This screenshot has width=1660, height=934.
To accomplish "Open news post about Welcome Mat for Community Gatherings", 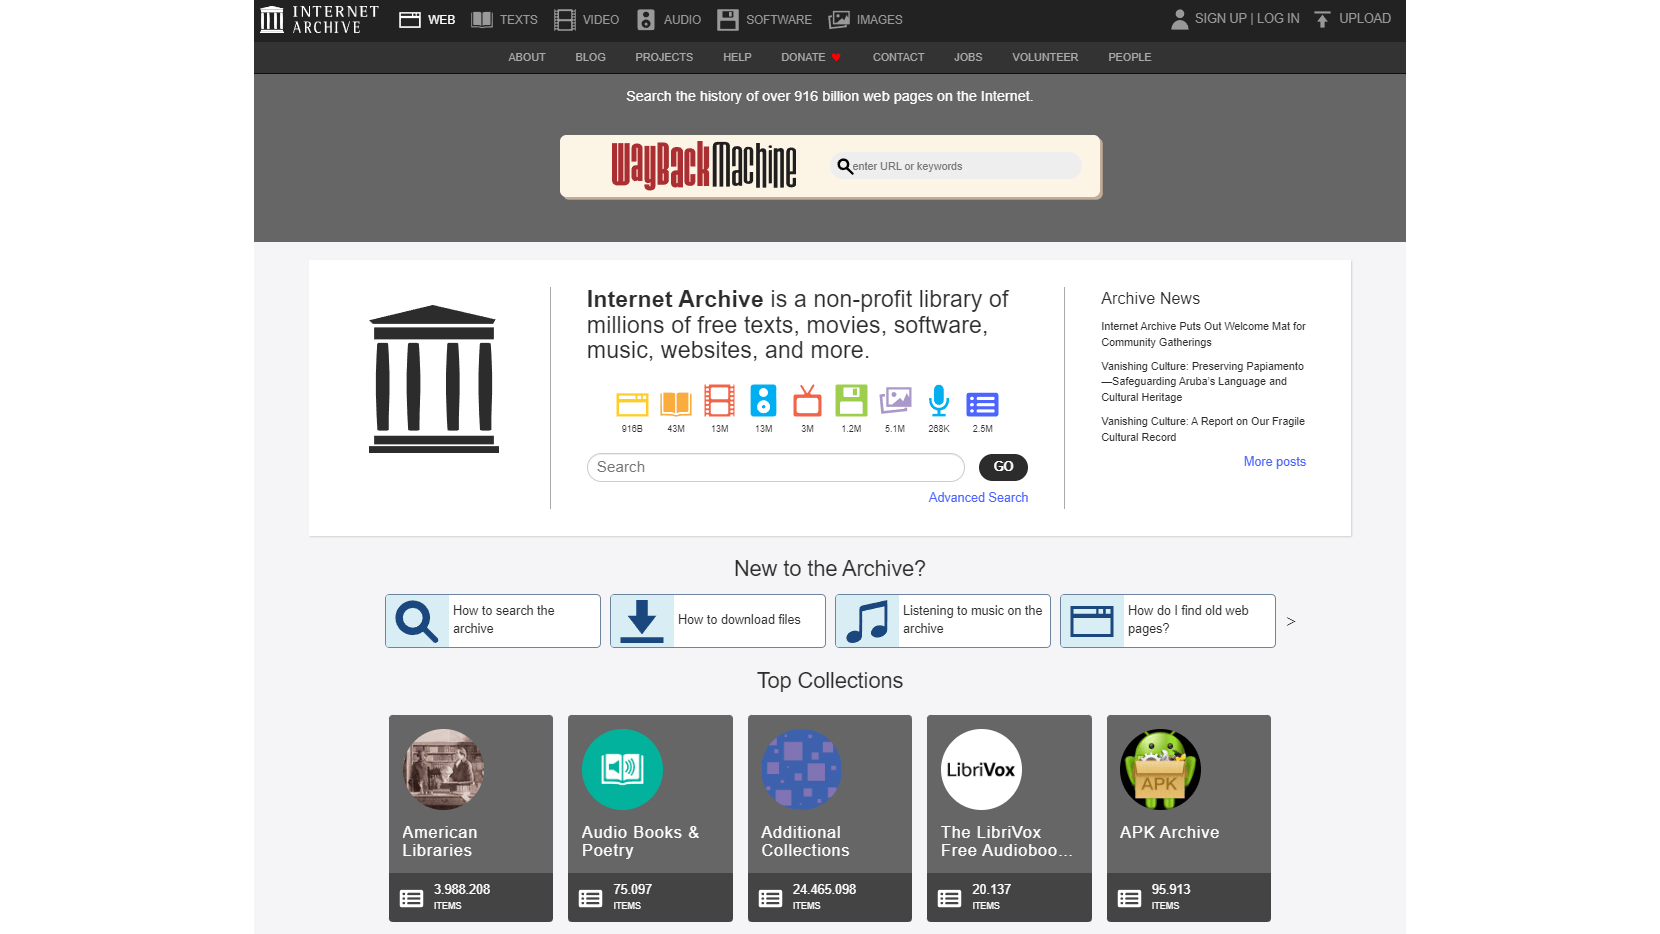I will pos(1203,334).
